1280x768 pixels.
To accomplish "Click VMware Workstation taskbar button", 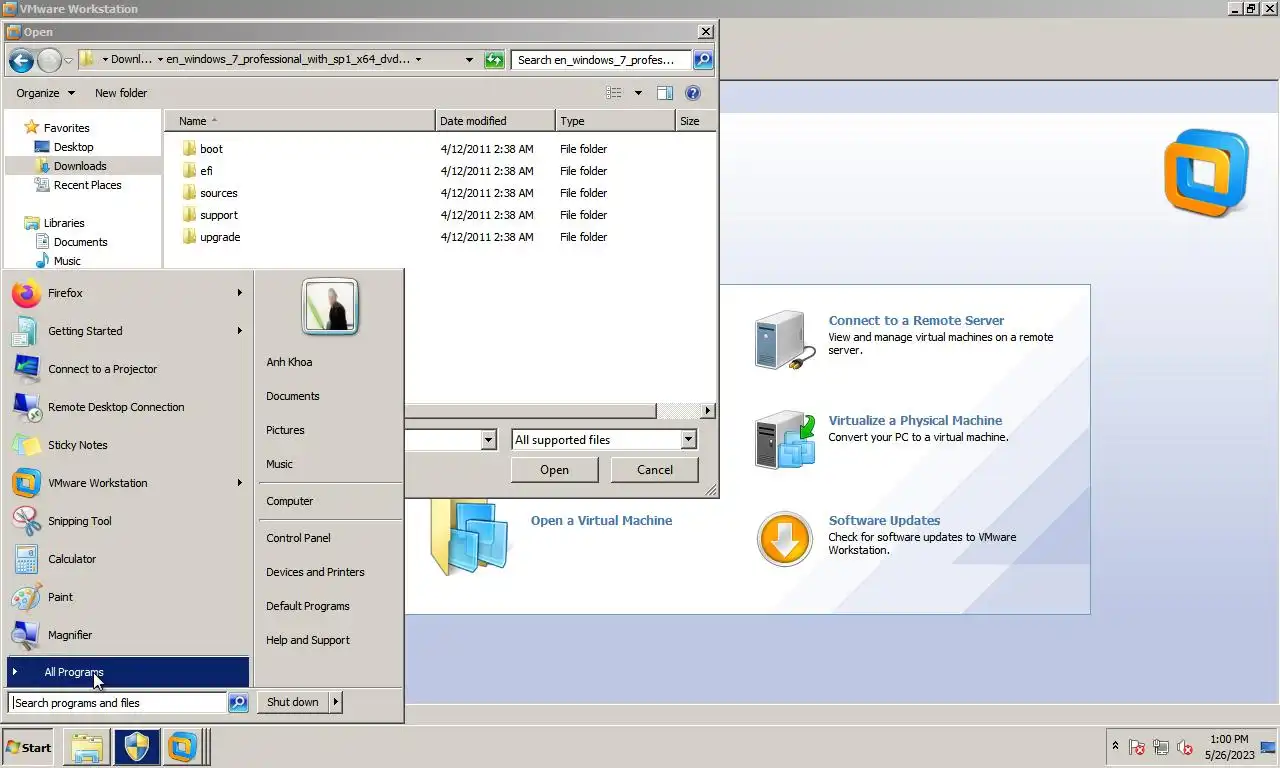I will point(182,747).
